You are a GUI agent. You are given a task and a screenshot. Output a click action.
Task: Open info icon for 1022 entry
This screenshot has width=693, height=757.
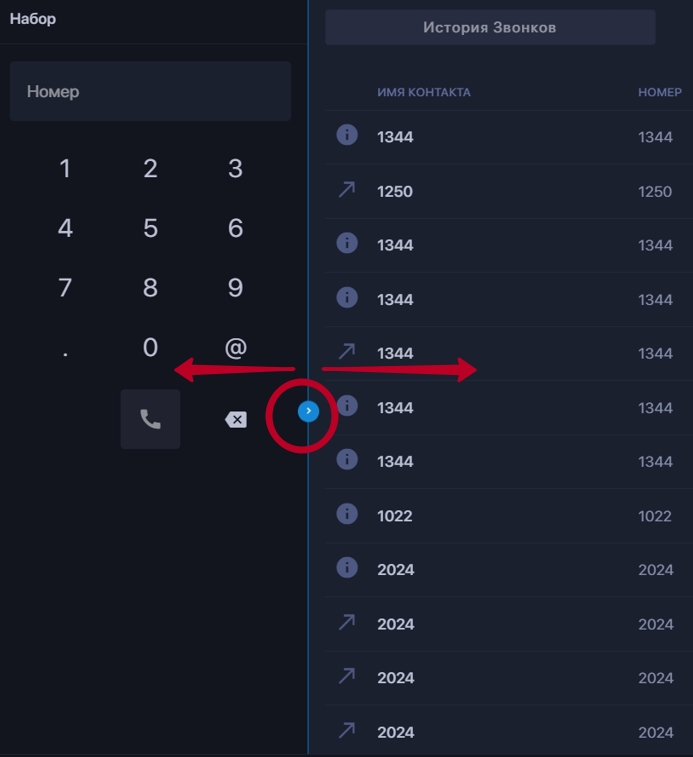click(347, 514)
